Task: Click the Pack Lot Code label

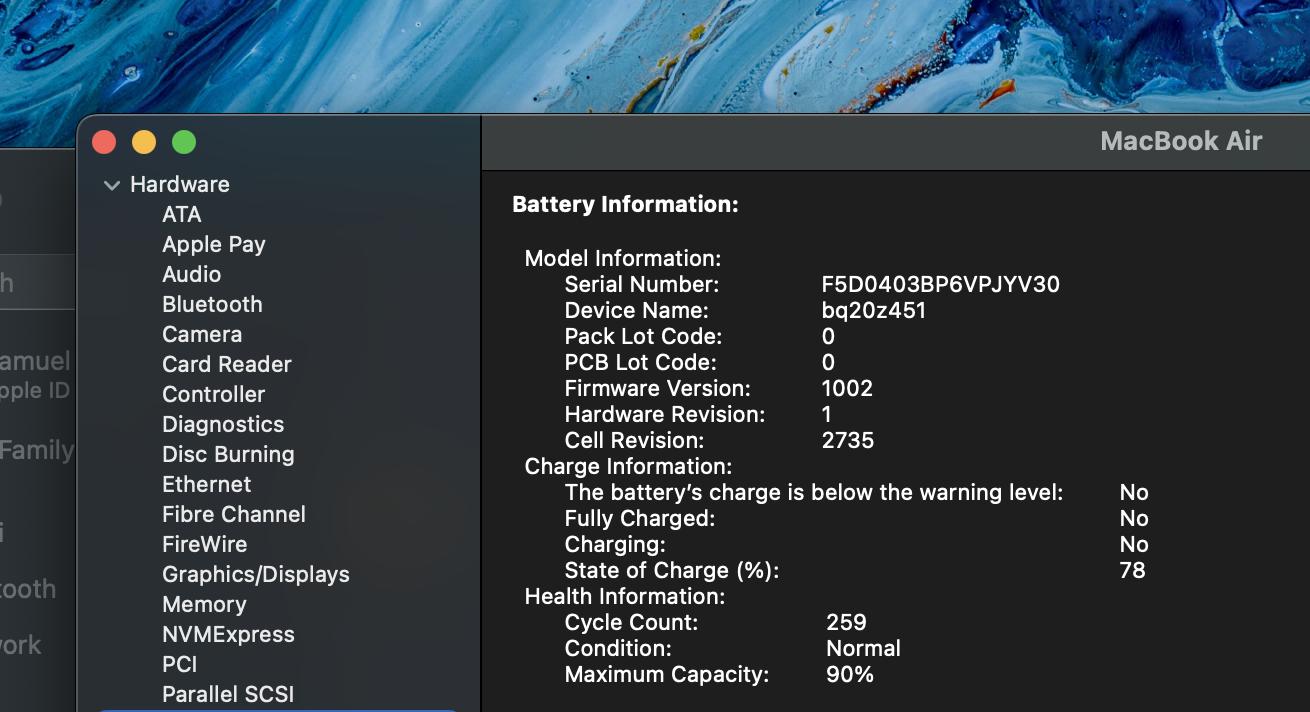Action: coord(643,336)
